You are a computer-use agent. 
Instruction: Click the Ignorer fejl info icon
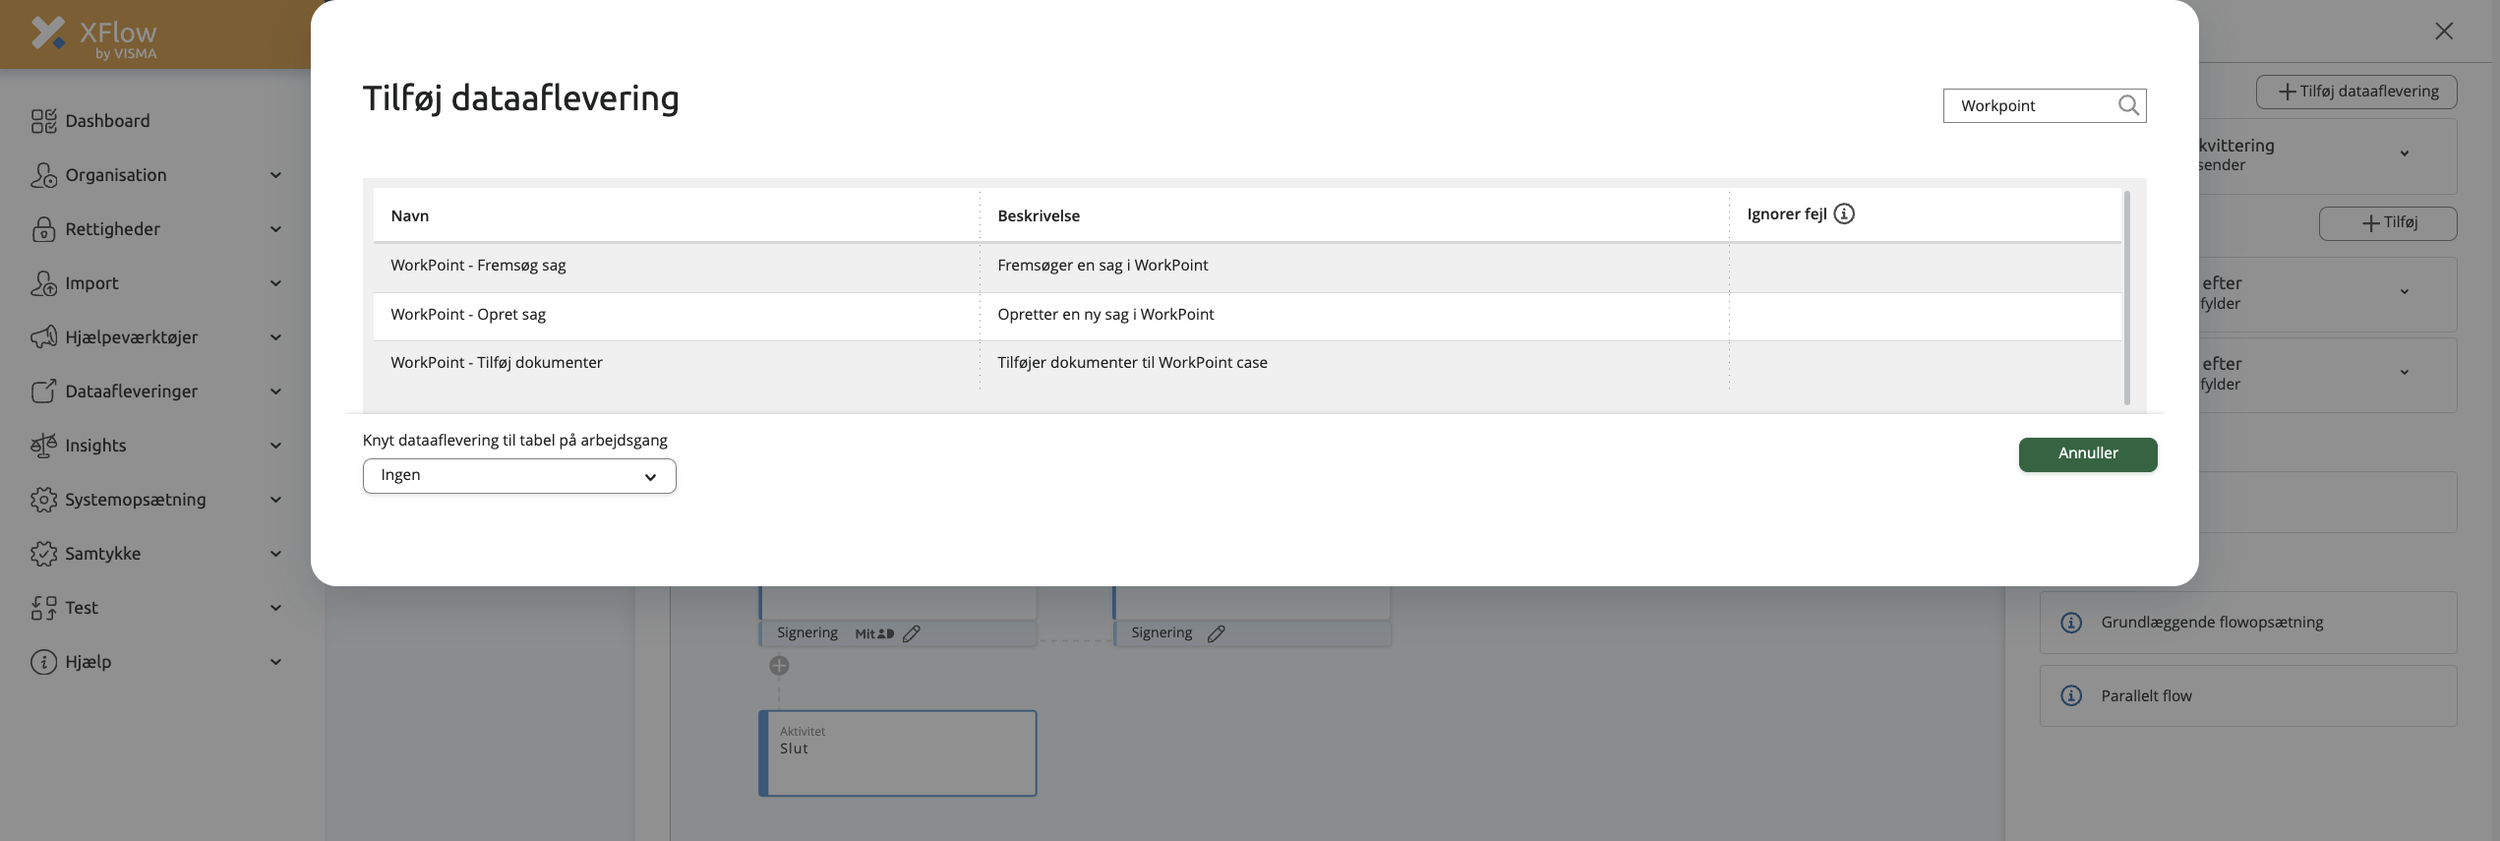1844,214
